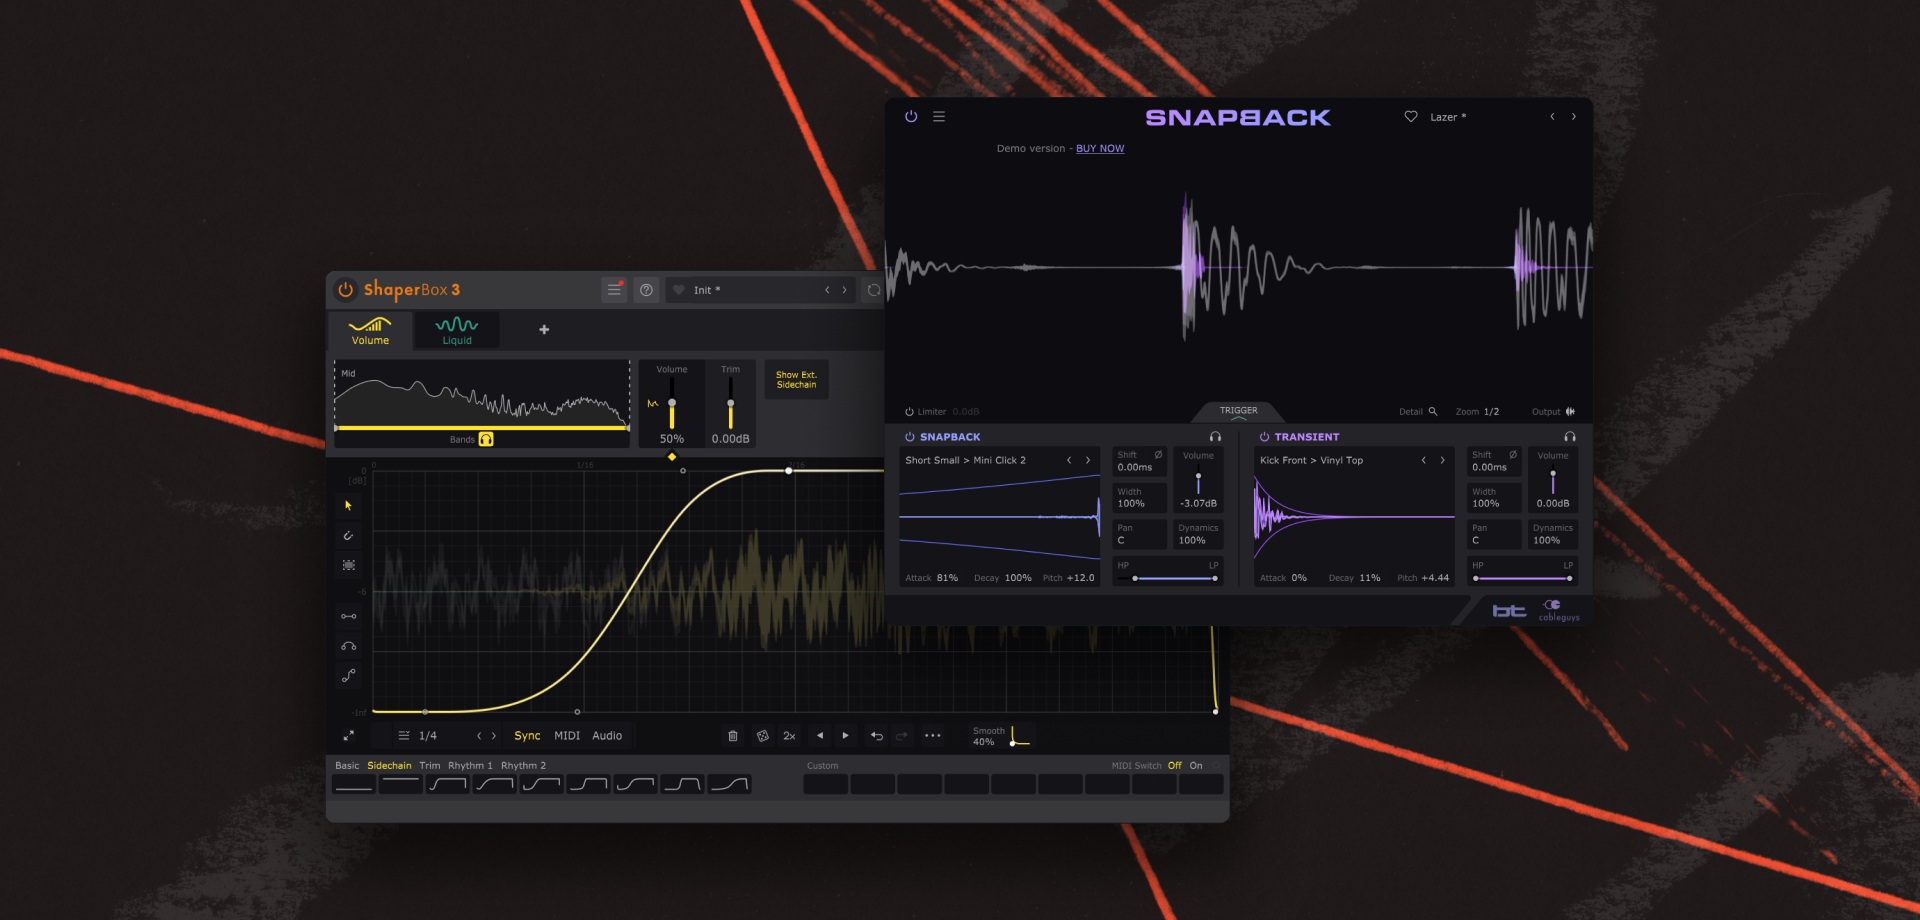
Task: Switch to the Liquid tab in ShaperBox
Action: [456, 329]
